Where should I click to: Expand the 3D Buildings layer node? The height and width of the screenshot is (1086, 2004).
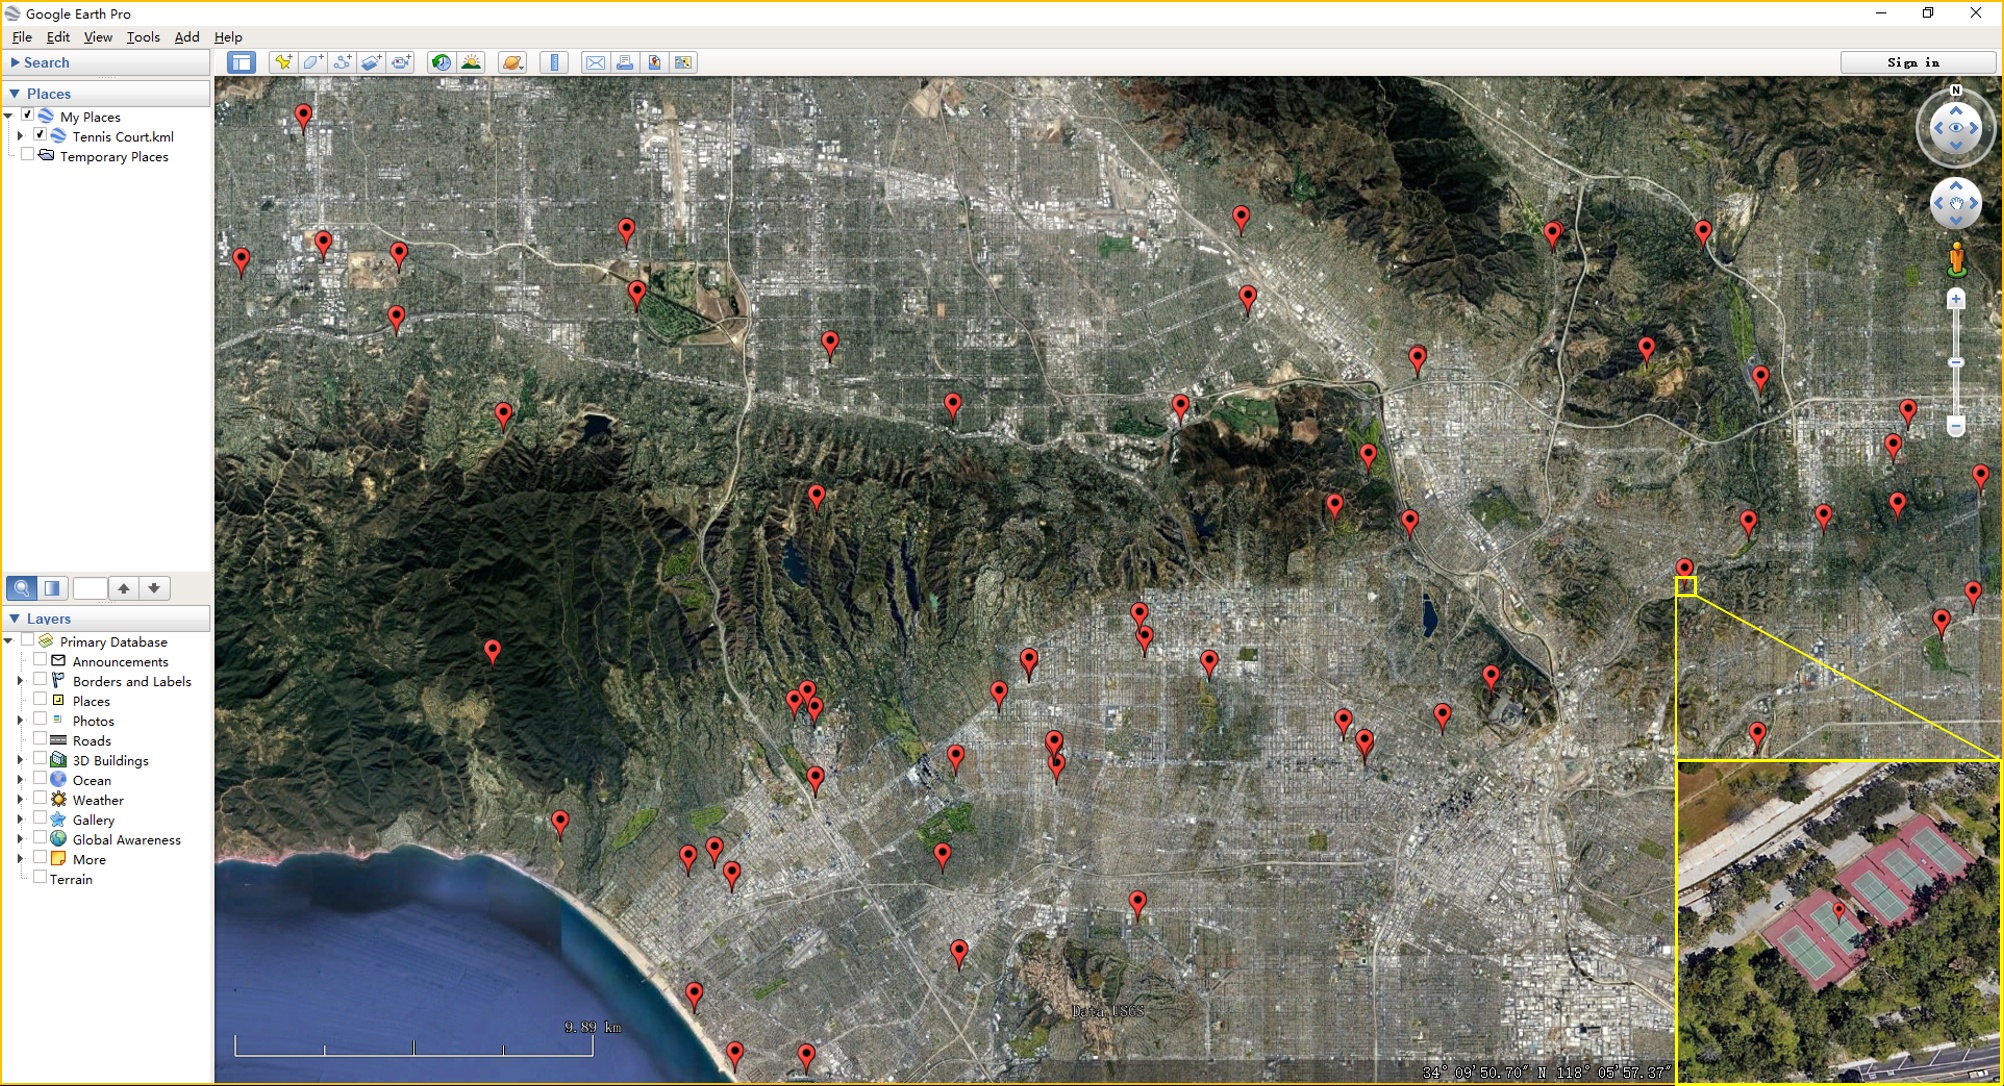click(x=20, y=760)
